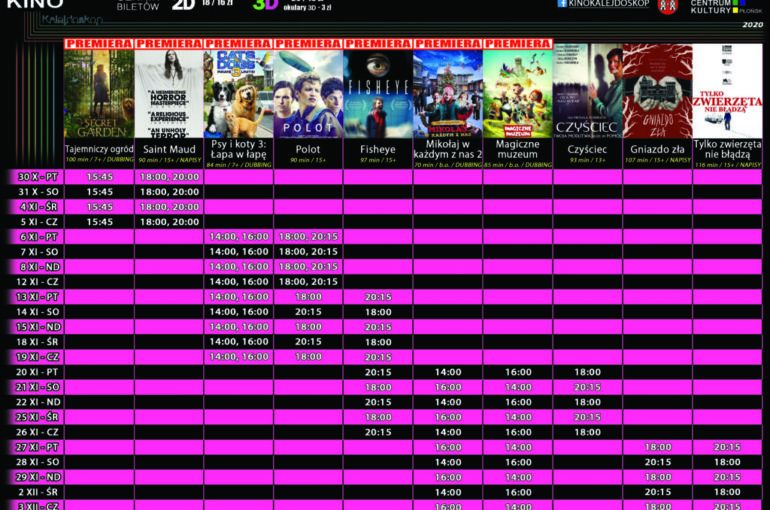Click the 'okulary 3D - 3 zł' price note
Image resolution: width=770 pixels, height=510 pixels.
click(307, 8)
